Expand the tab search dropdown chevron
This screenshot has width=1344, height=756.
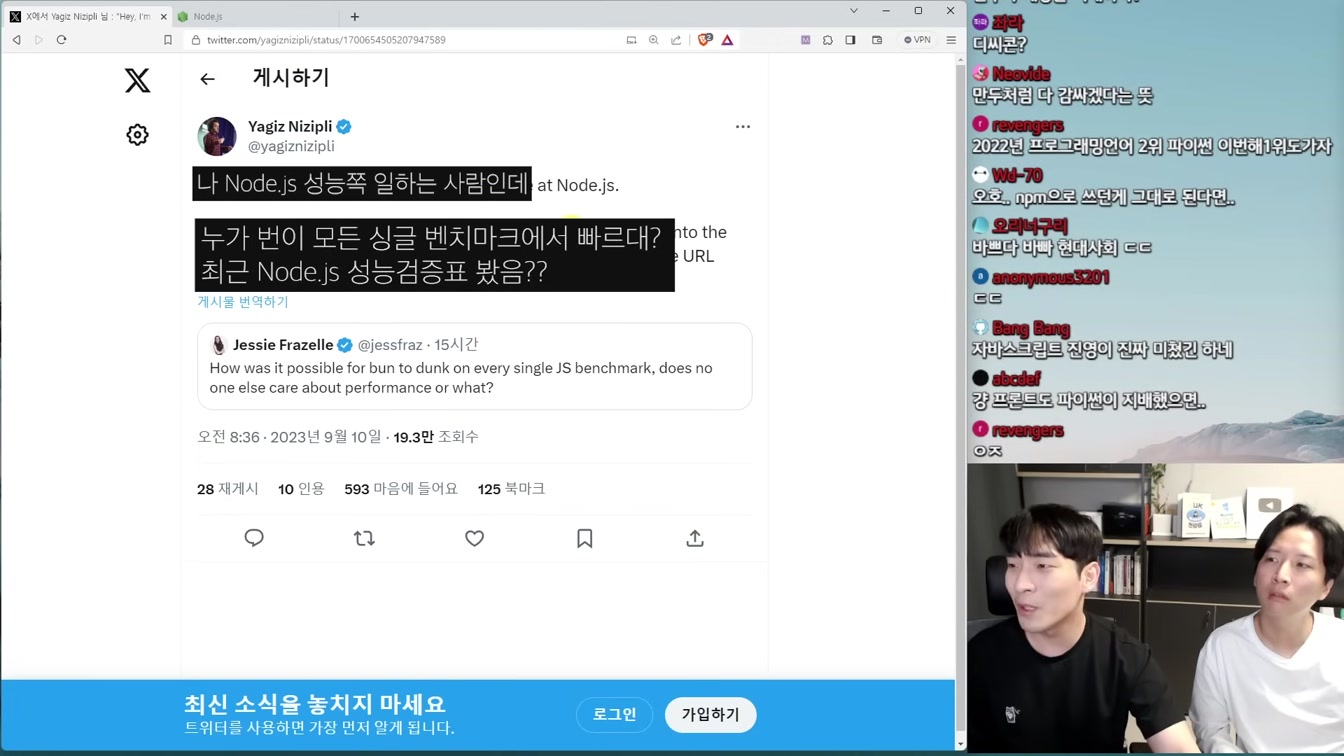click(853, 11)
